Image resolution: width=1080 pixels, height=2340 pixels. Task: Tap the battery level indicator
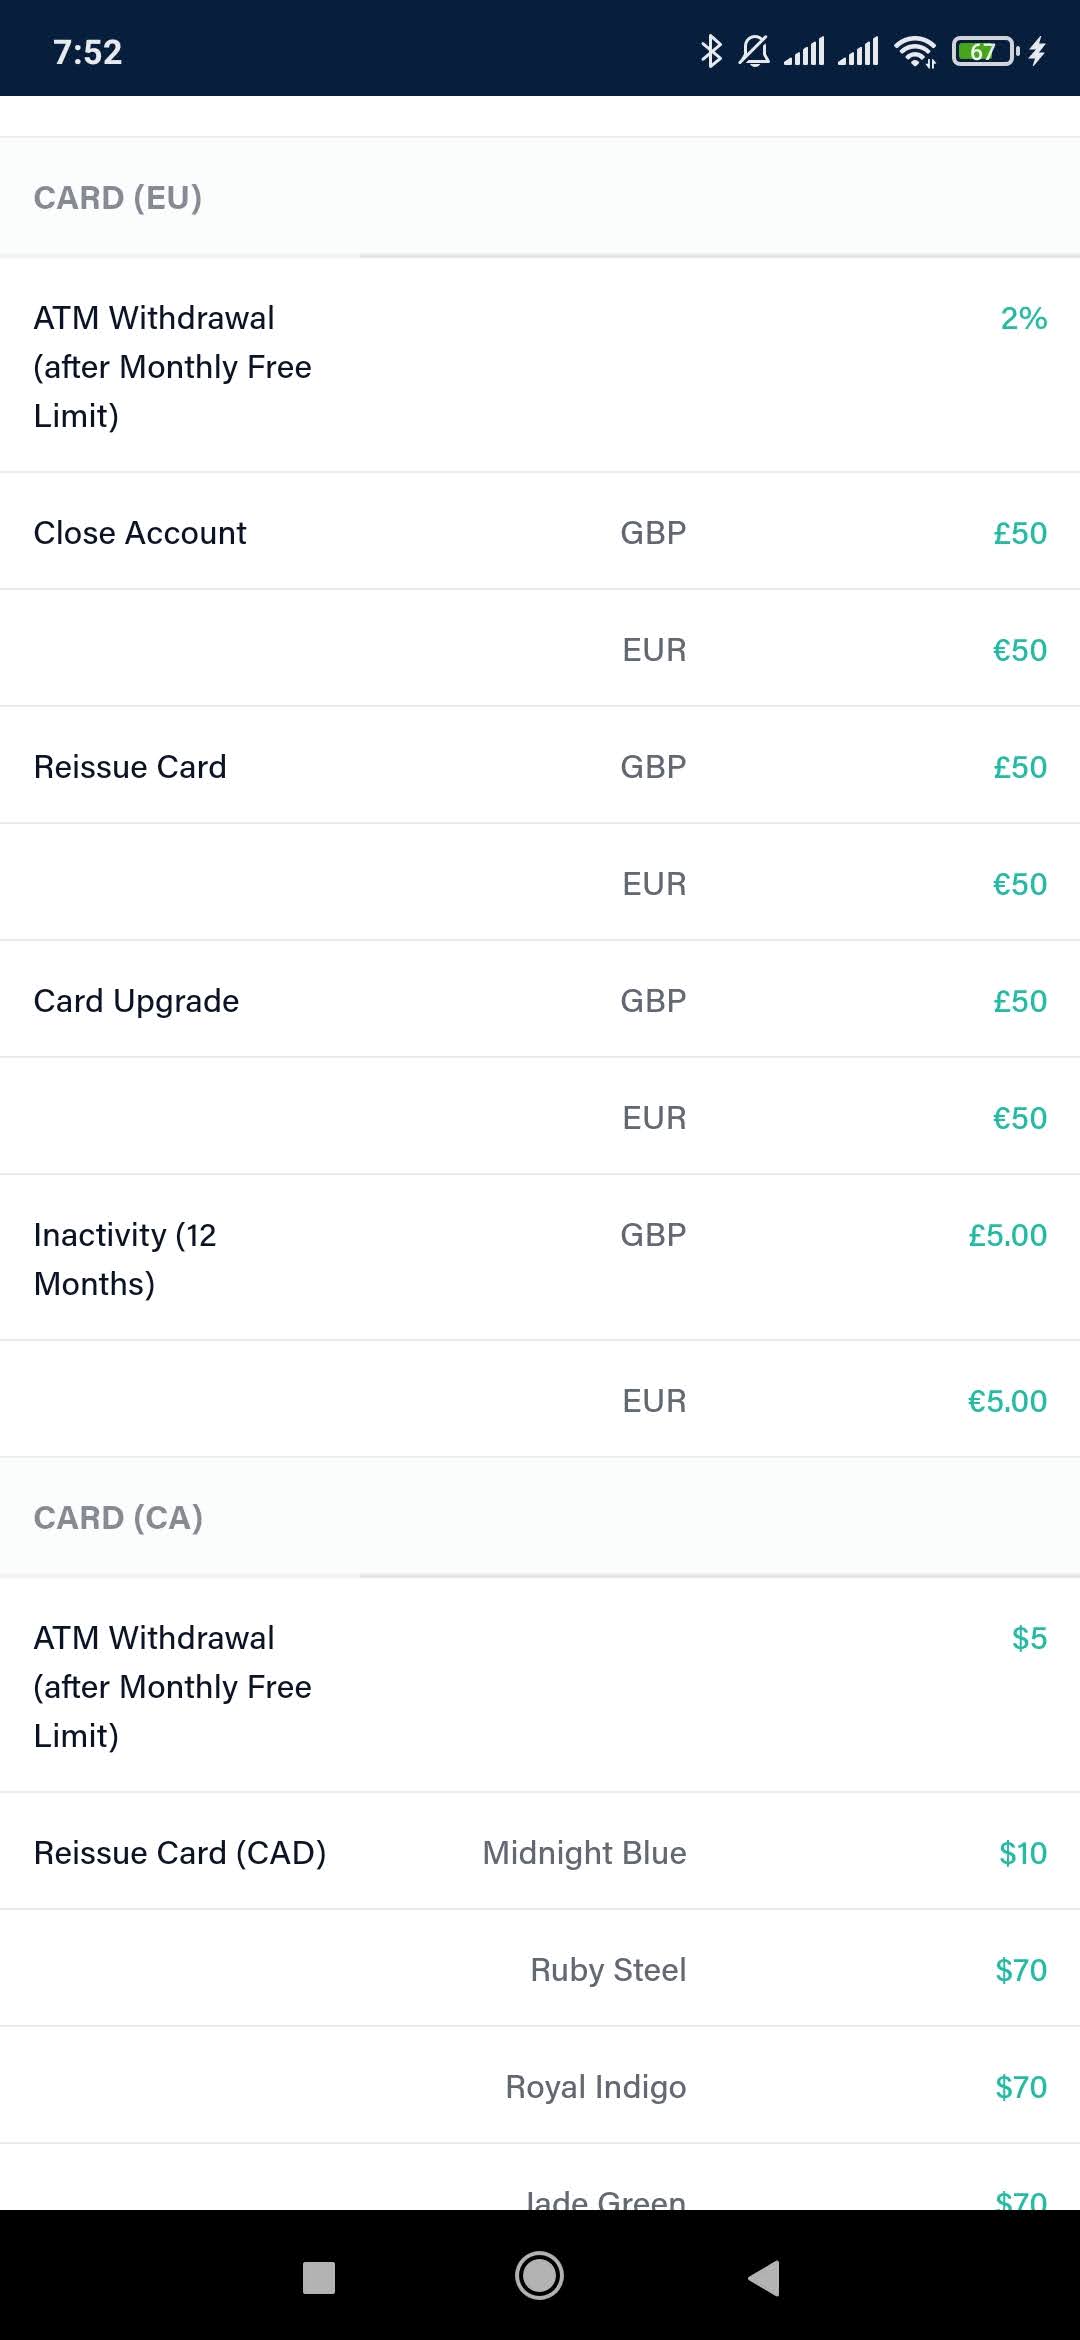[985, 51]
